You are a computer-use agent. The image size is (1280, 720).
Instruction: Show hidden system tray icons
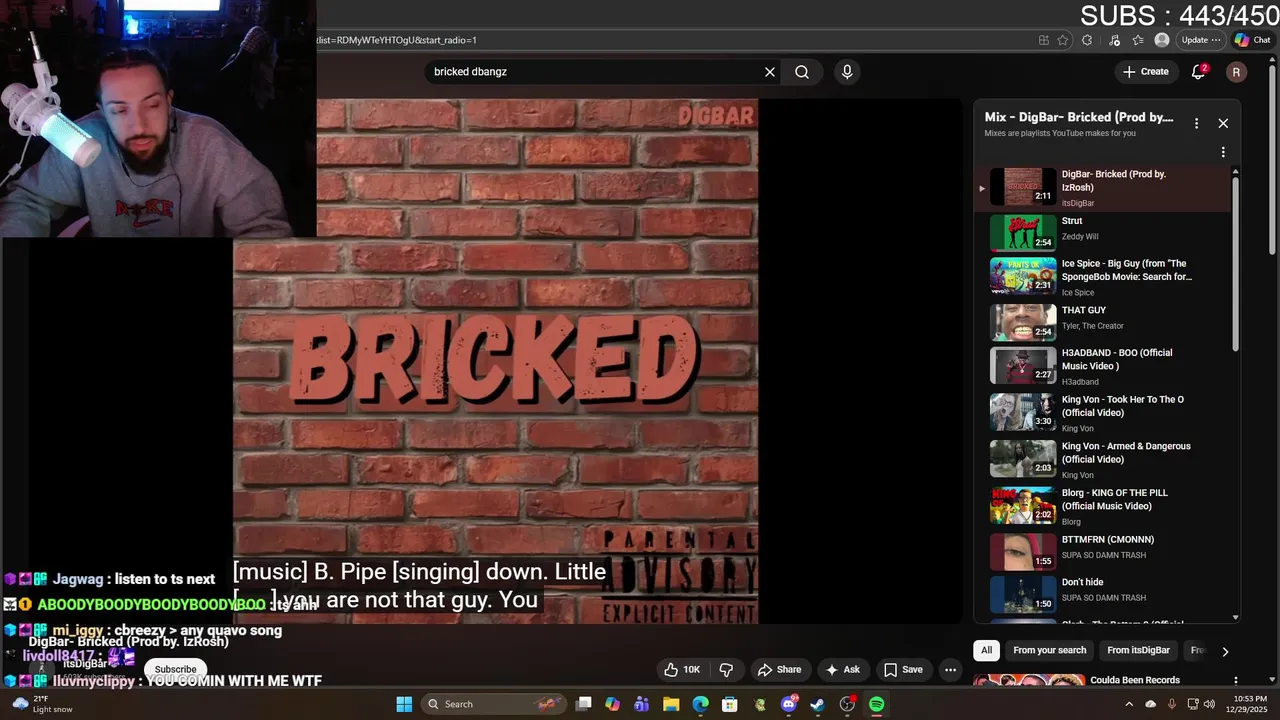point(1130,704)
